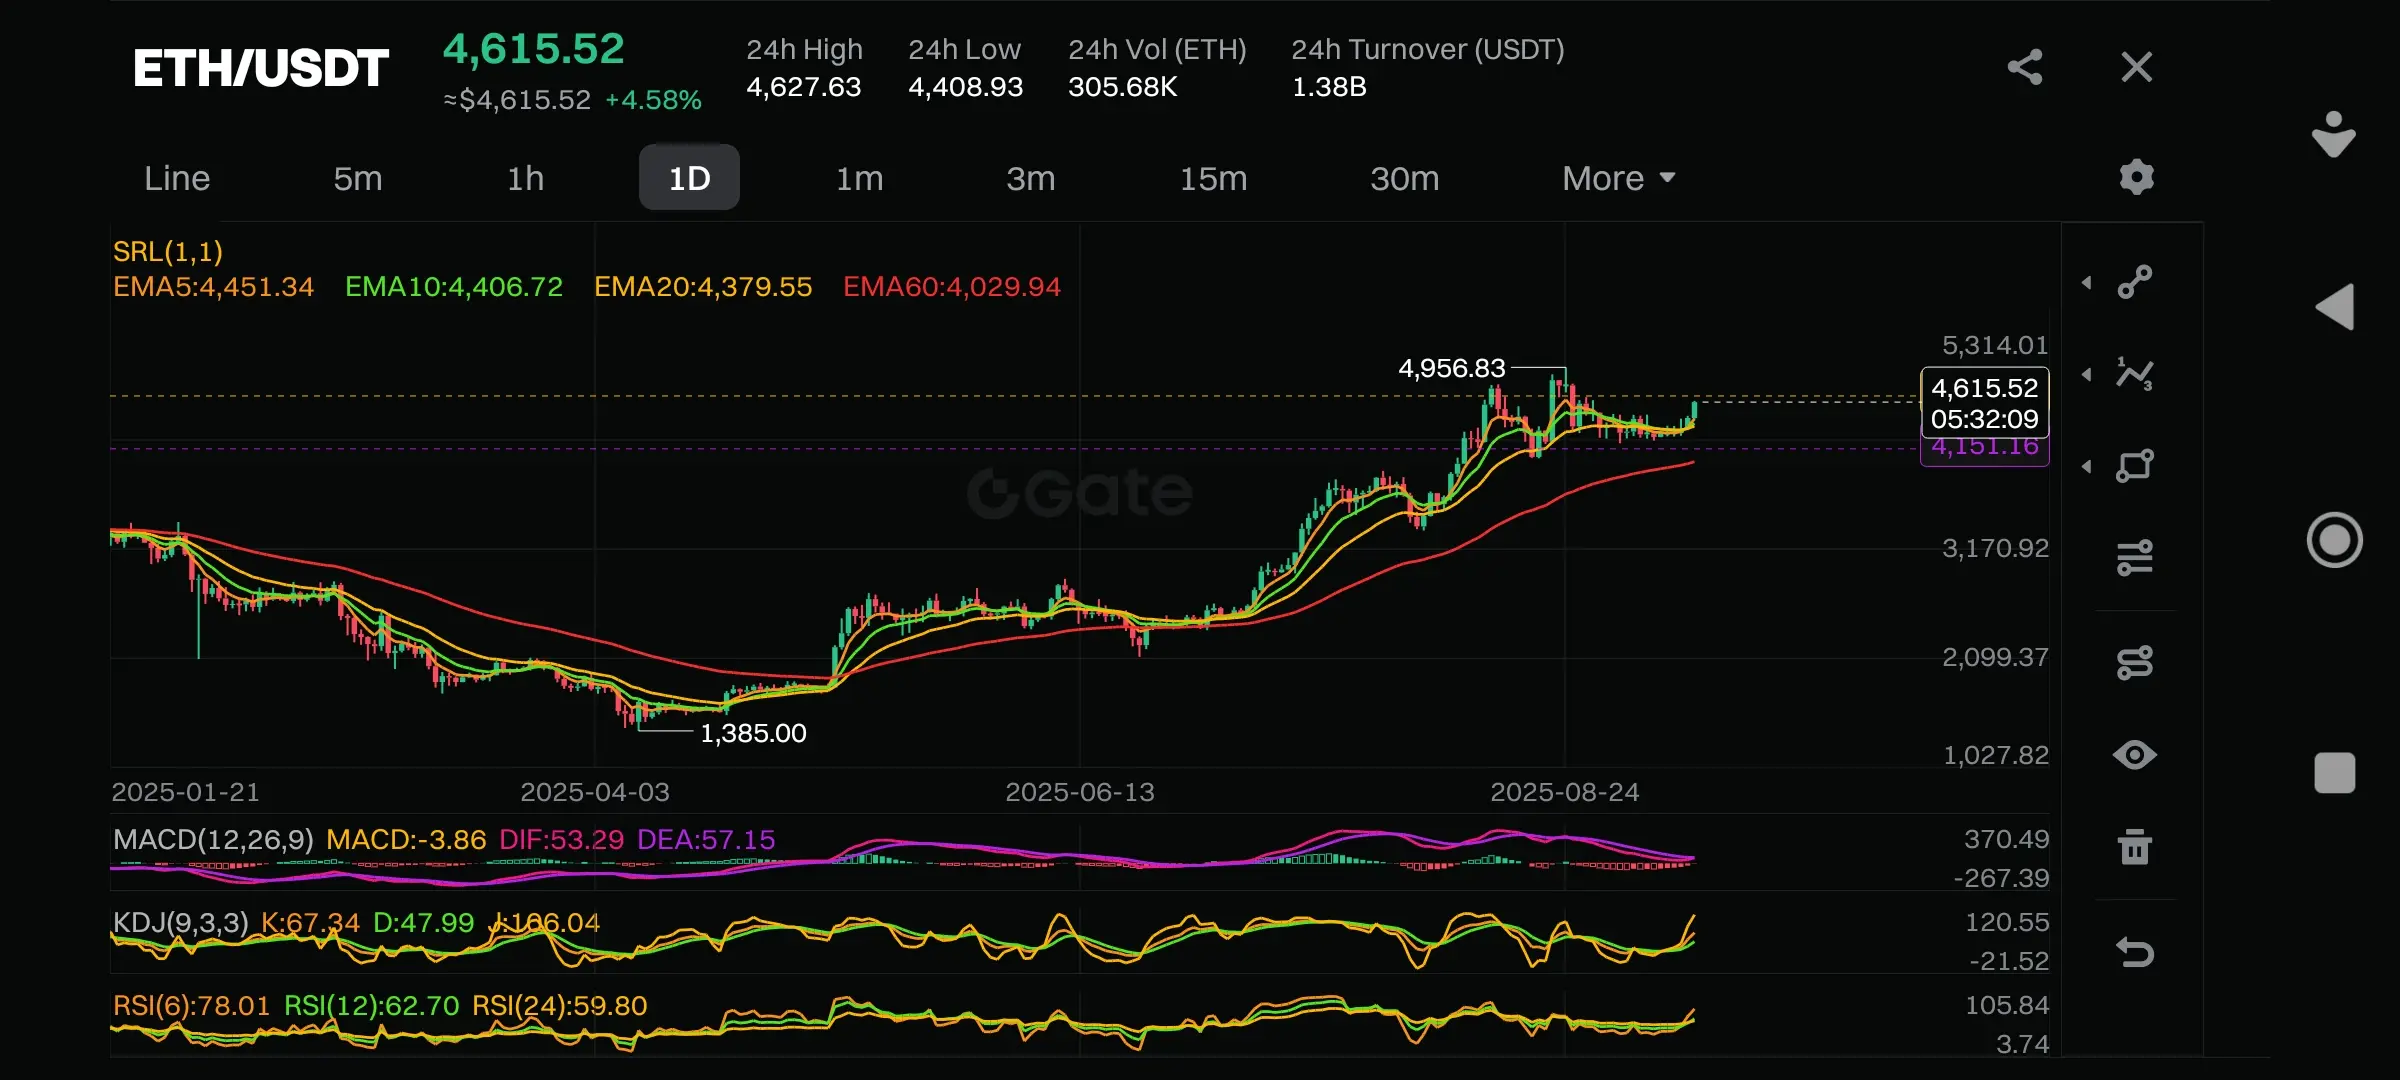Click the EMA60:4,029.94 label
Screen dimensions: 2400x1080
[x=952, y=287]
